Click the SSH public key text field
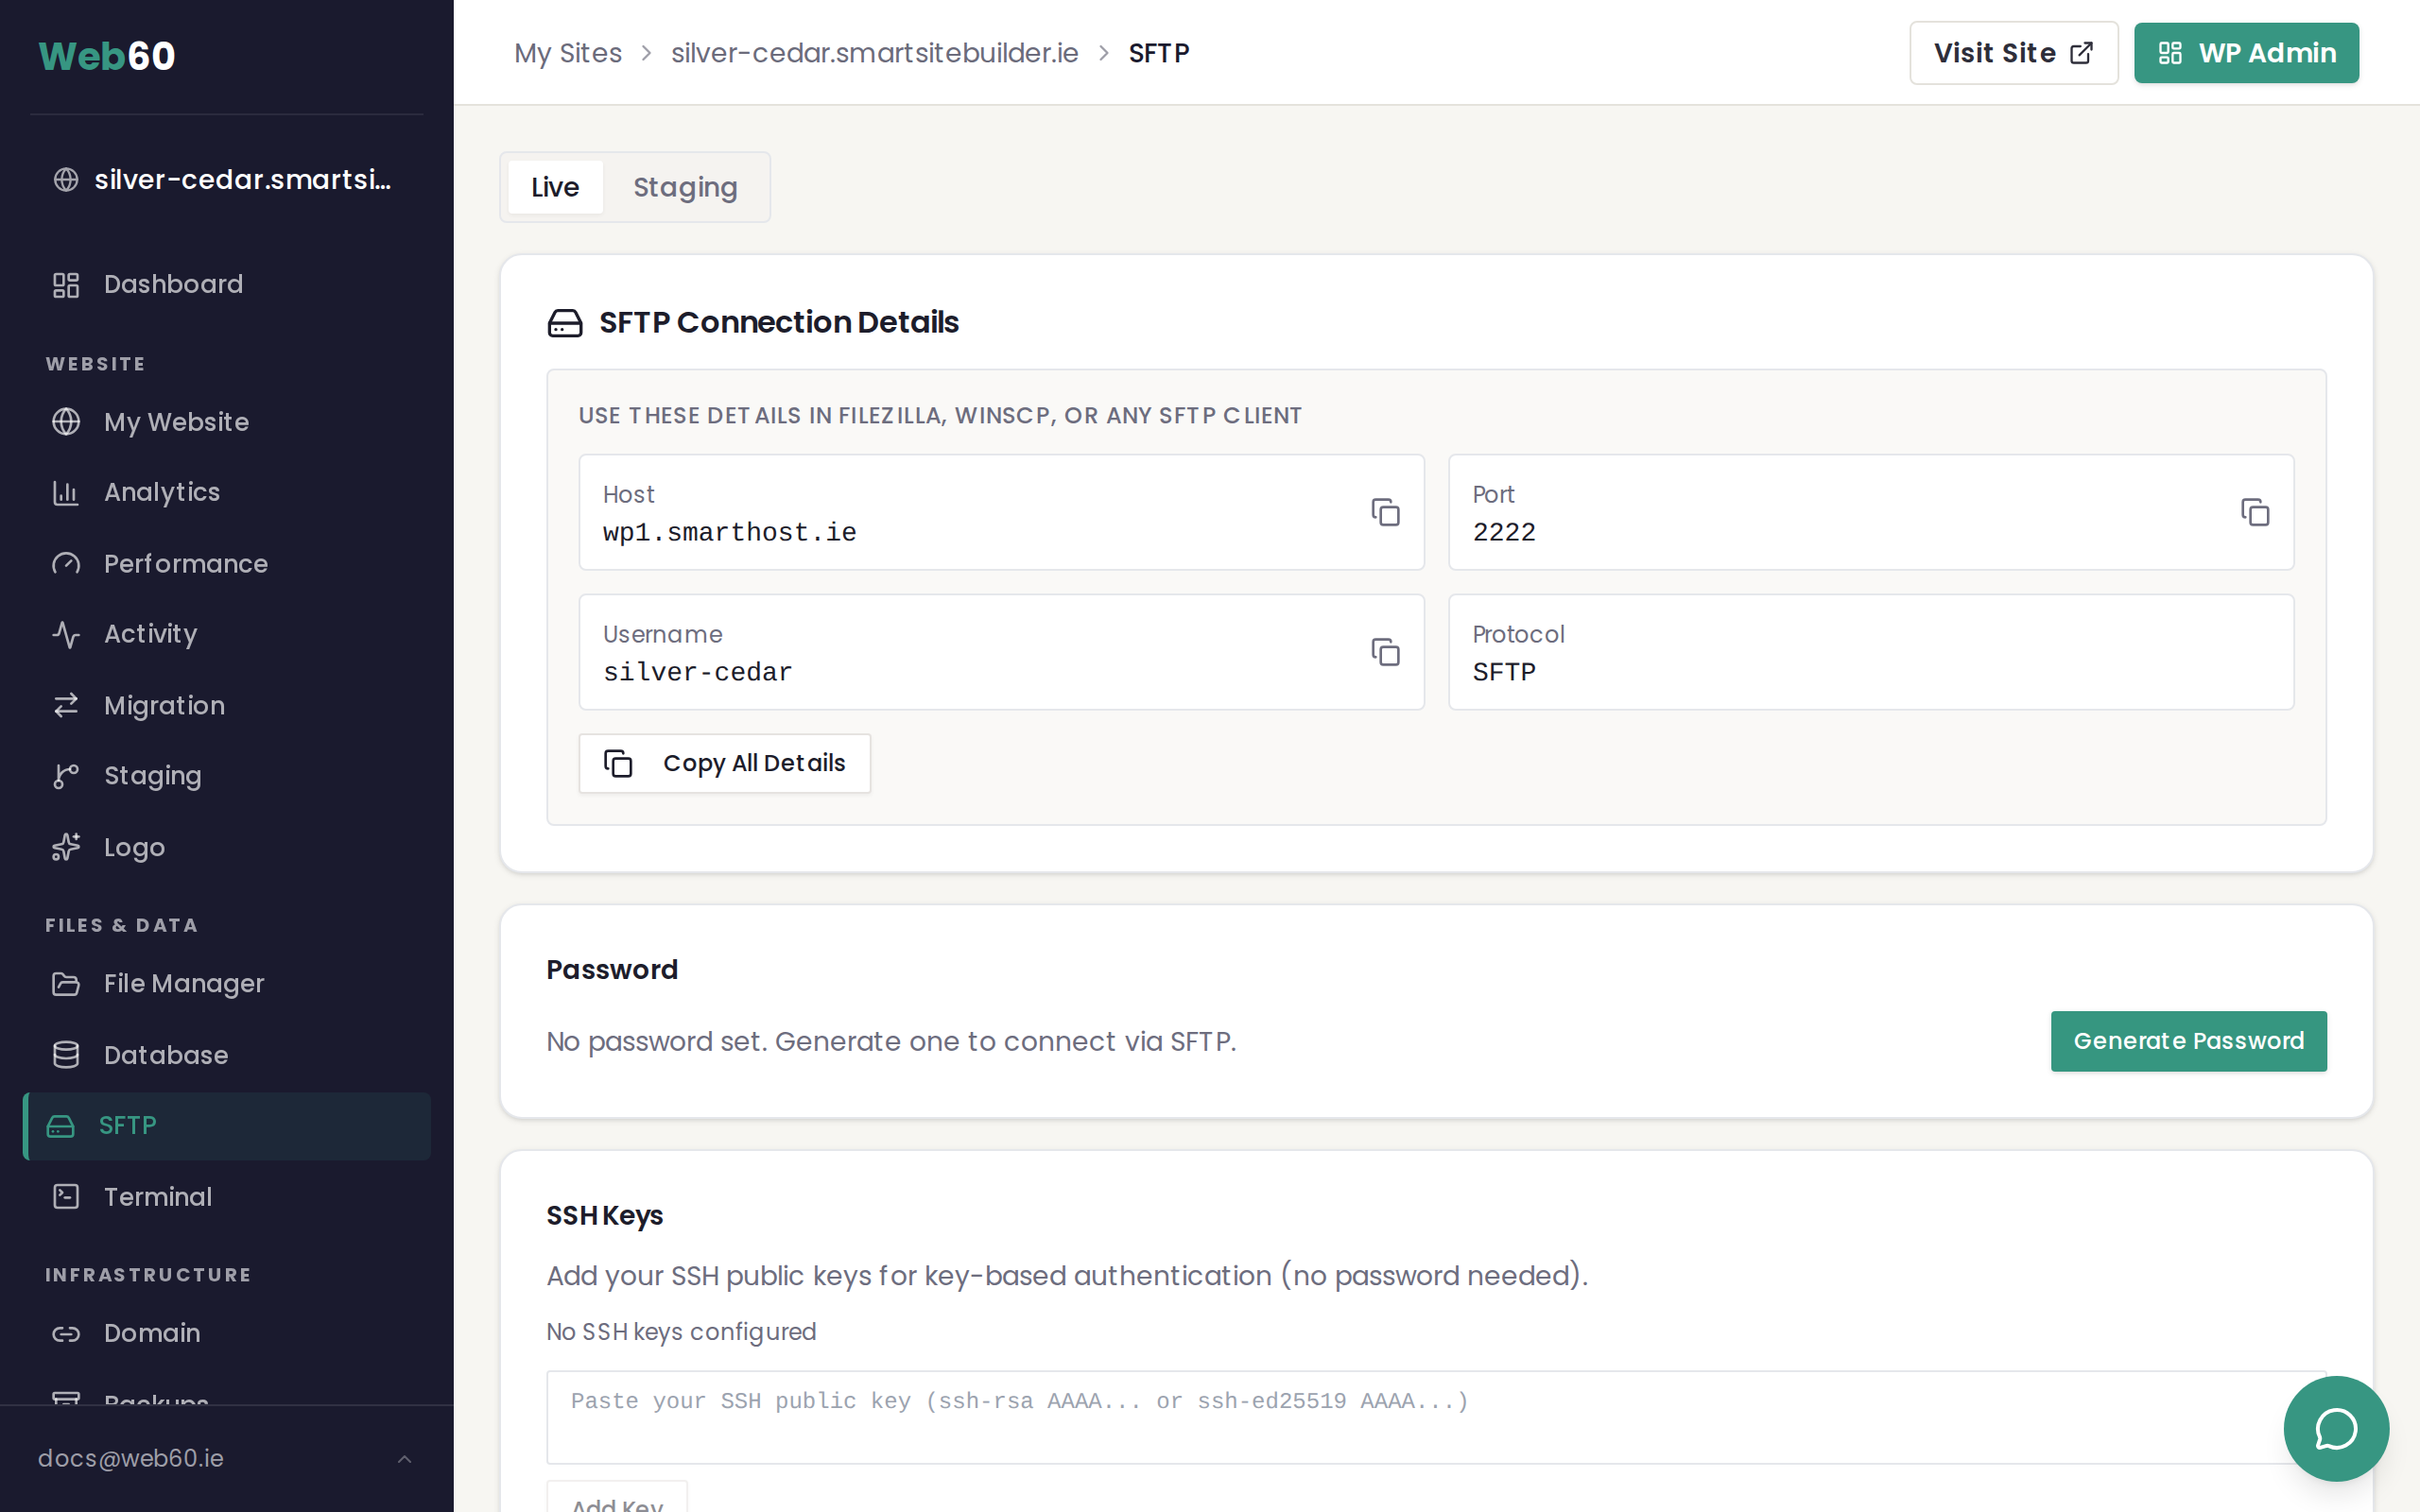This screenshot has height=1512, width=2420. tap(1435, 1416)
